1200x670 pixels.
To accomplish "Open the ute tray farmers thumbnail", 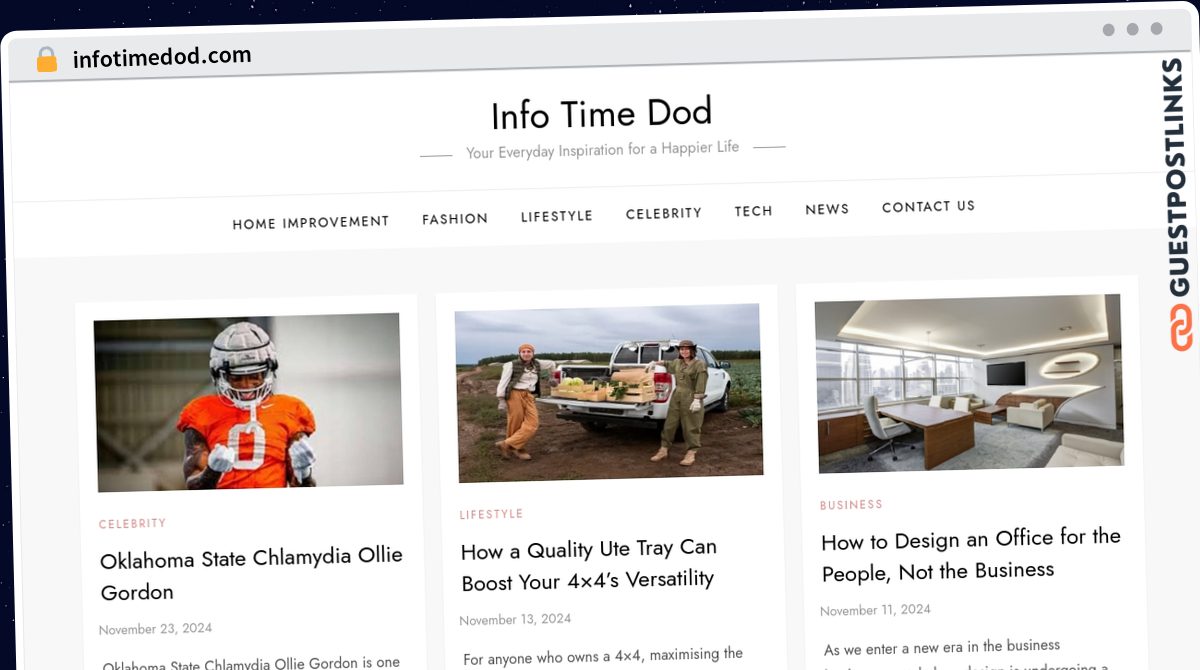I will point(608,393).
